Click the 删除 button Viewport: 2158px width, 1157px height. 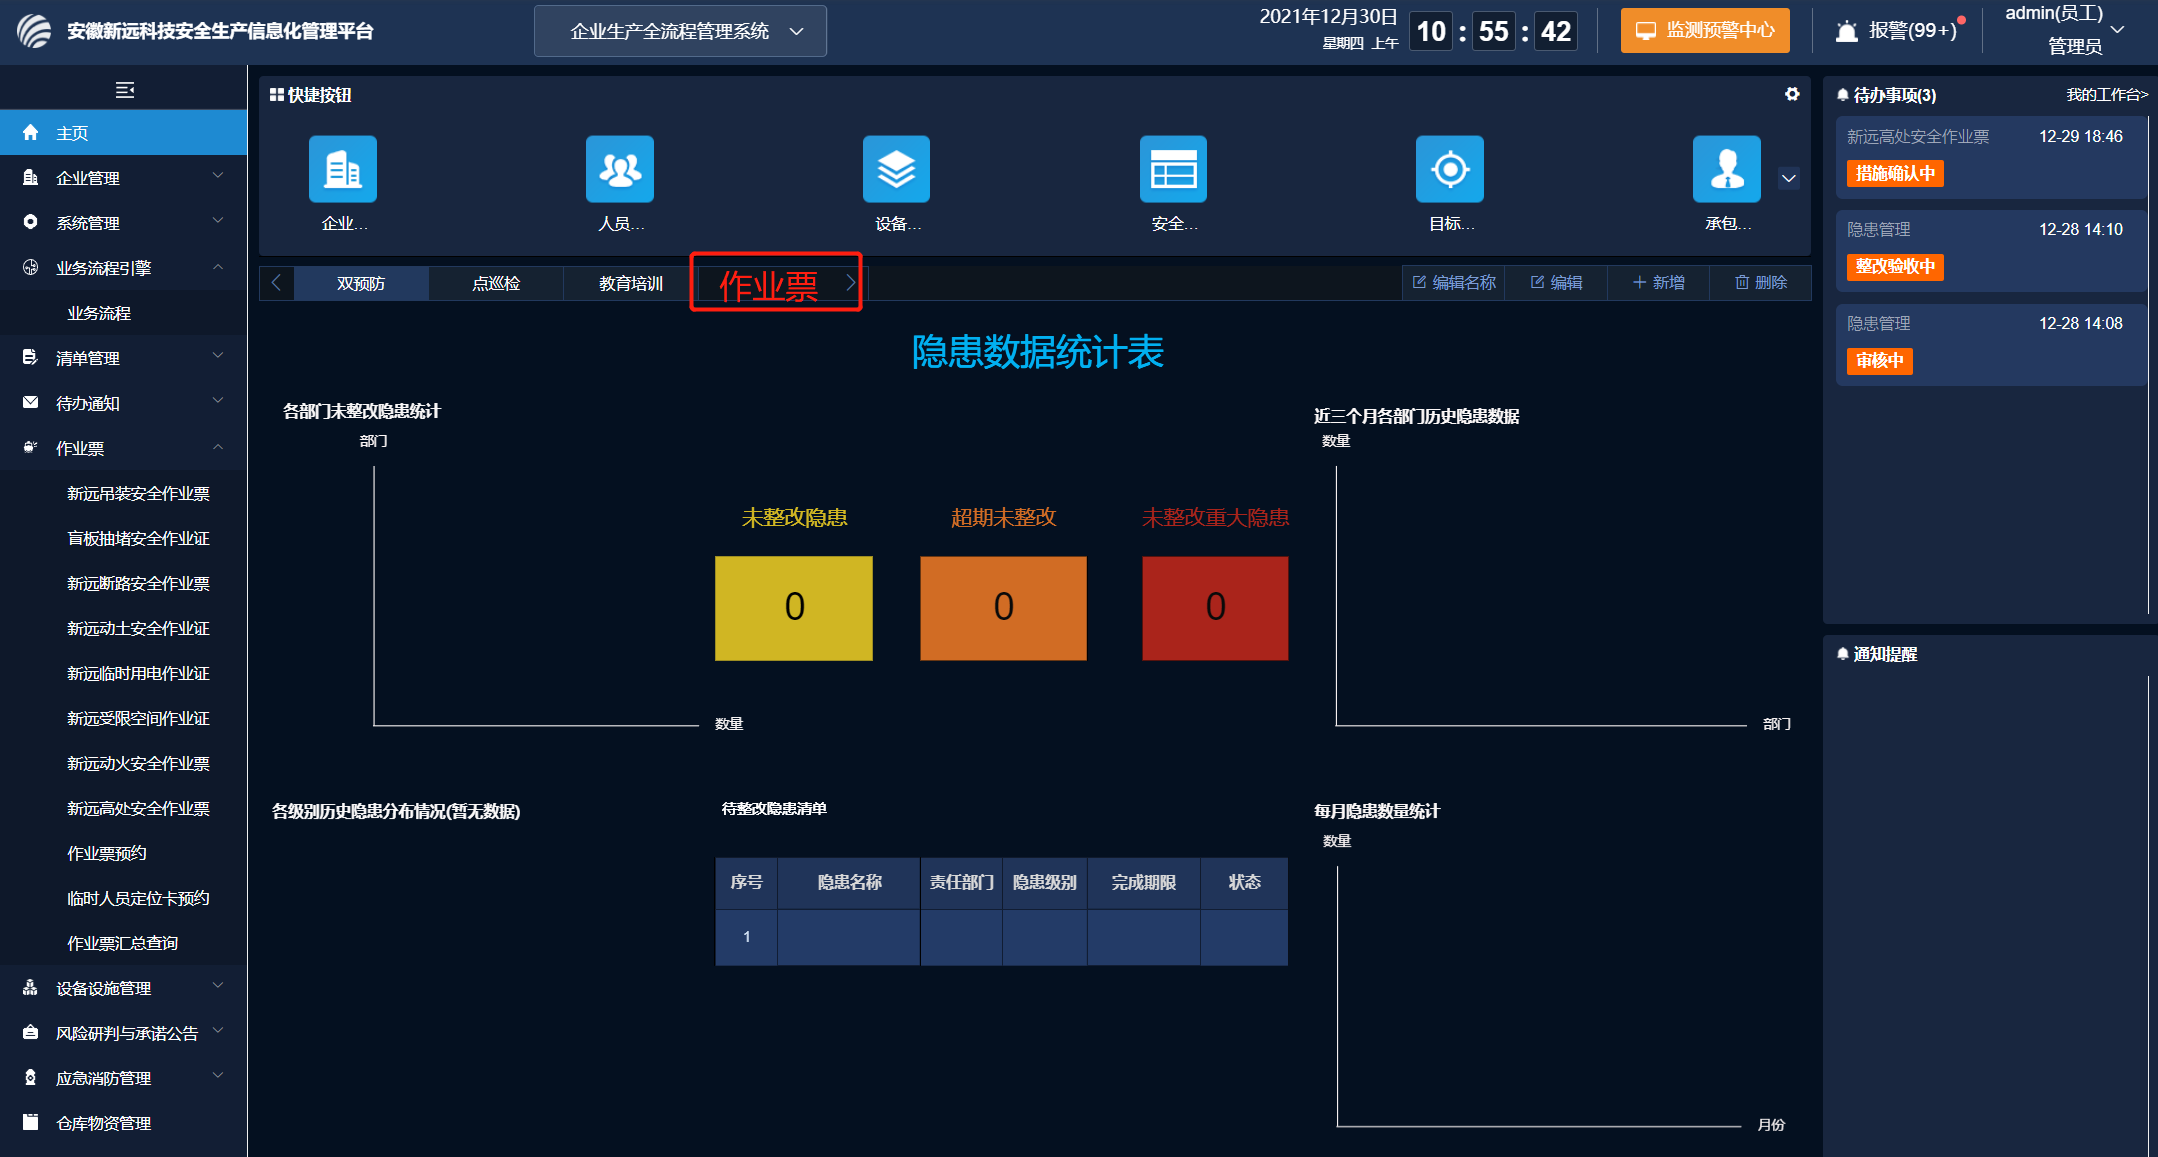point(1760,283)
